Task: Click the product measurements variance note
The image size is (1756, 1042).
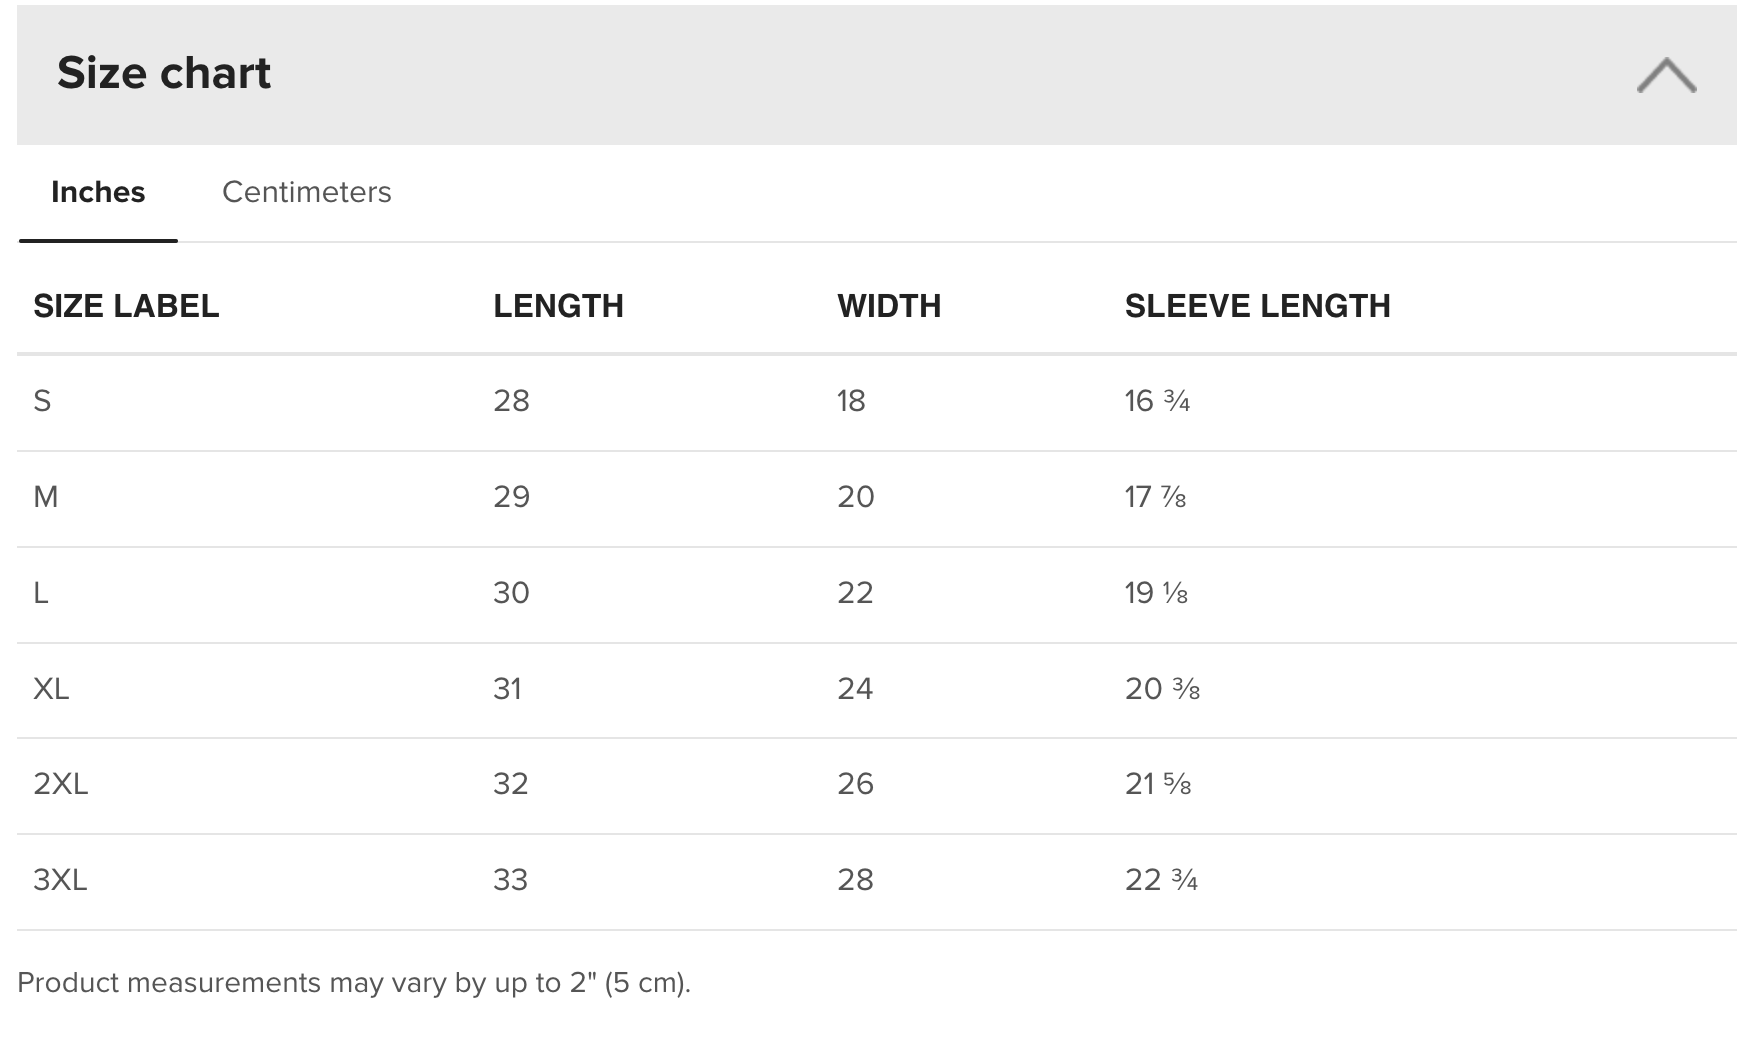Action: pos(354,983)
